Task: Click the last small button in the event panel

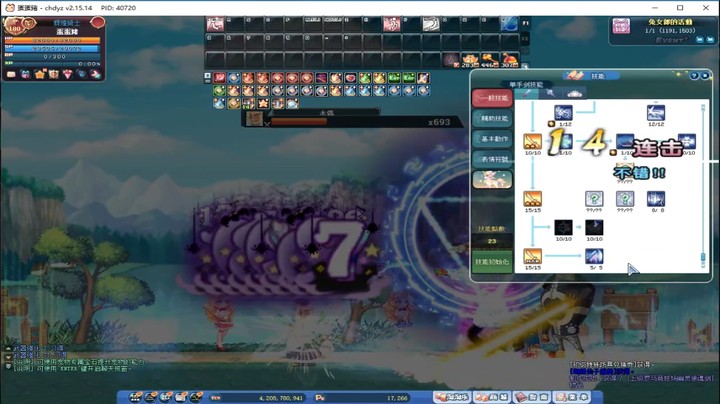Action: [710, 40]
